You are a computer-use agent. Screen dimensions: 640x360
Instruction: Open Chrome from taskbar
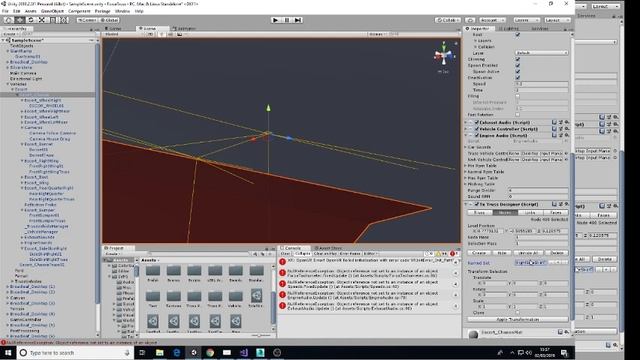210,353
